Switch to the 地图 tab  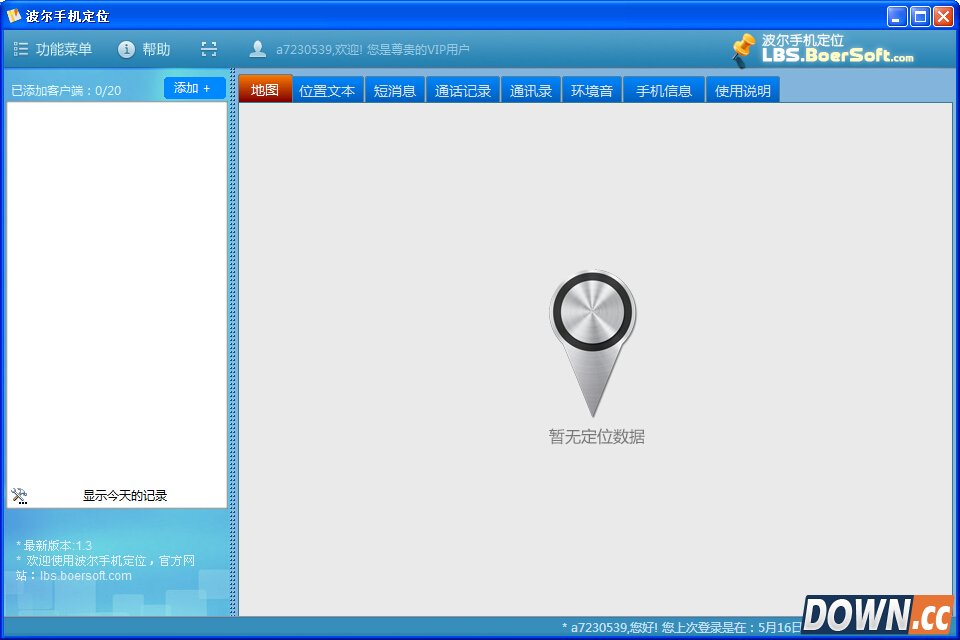[x=265, y=90]
